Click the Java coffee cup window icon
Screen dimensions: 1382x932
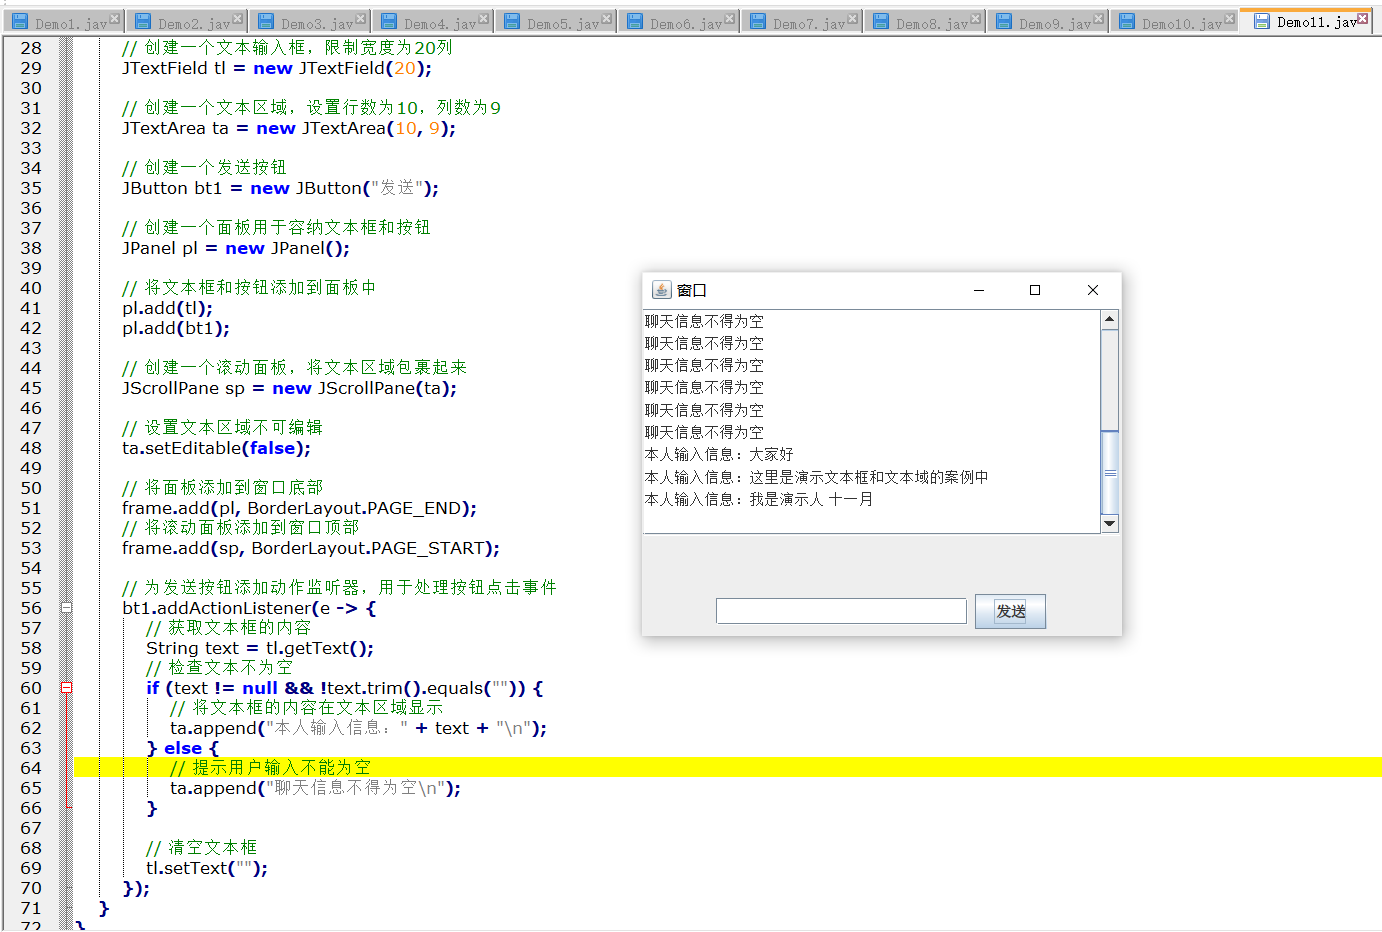click(661, 290)
